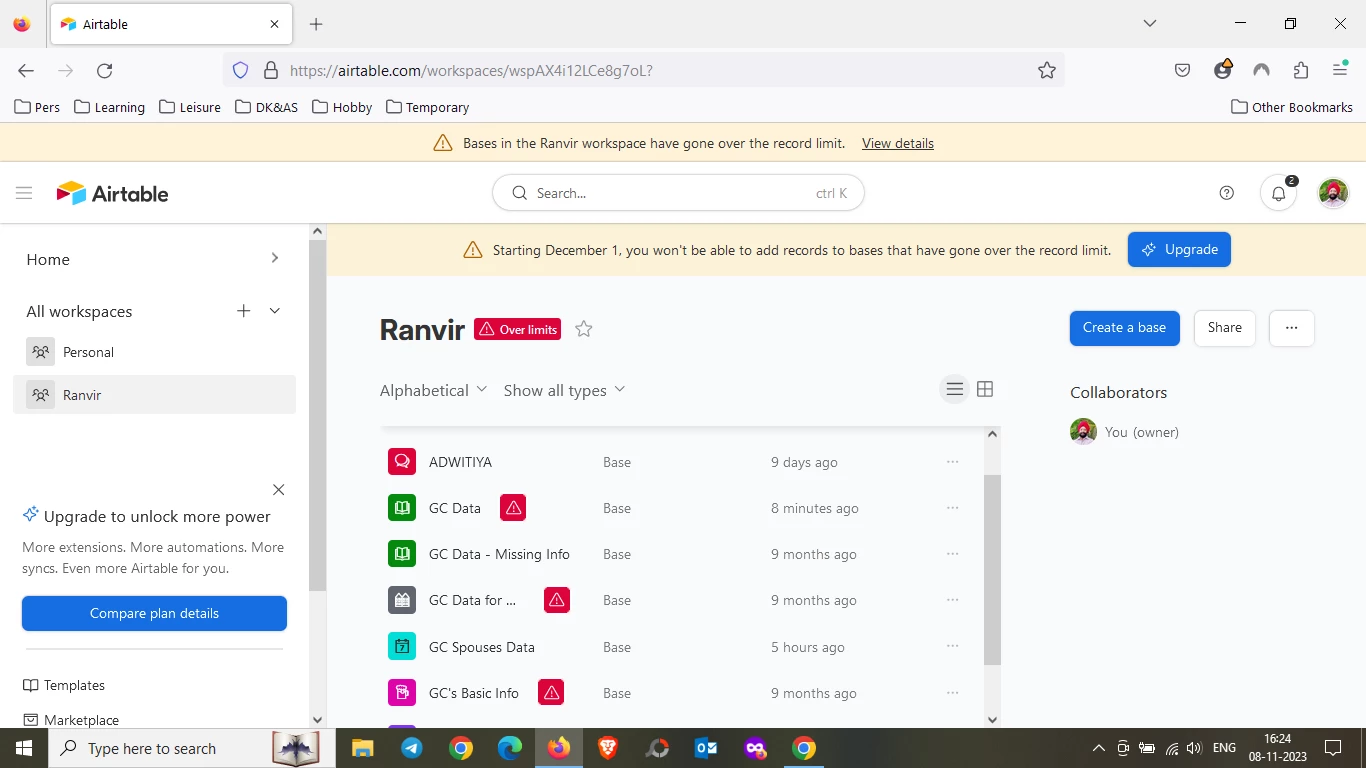Open Outlook from the taskbar
Screen dimensions: 1366x768
(x=706, y=748)
